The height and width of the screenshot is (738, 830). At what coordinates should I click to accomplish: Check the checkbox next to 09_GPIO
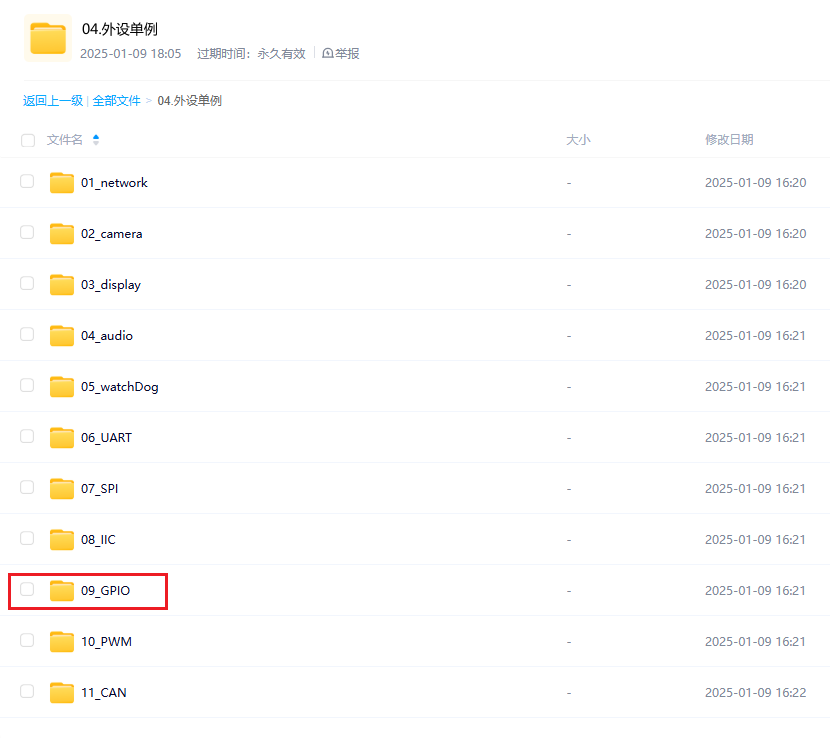(27, 589)
